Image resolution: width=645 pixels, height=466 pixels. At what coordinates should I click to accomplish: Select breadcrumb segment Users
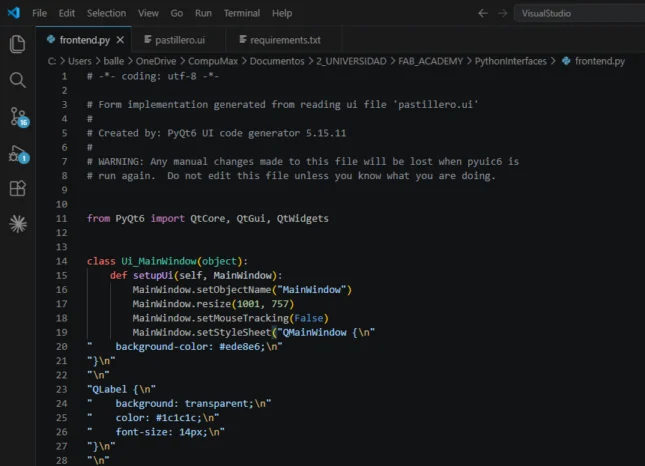pos(80,61)
